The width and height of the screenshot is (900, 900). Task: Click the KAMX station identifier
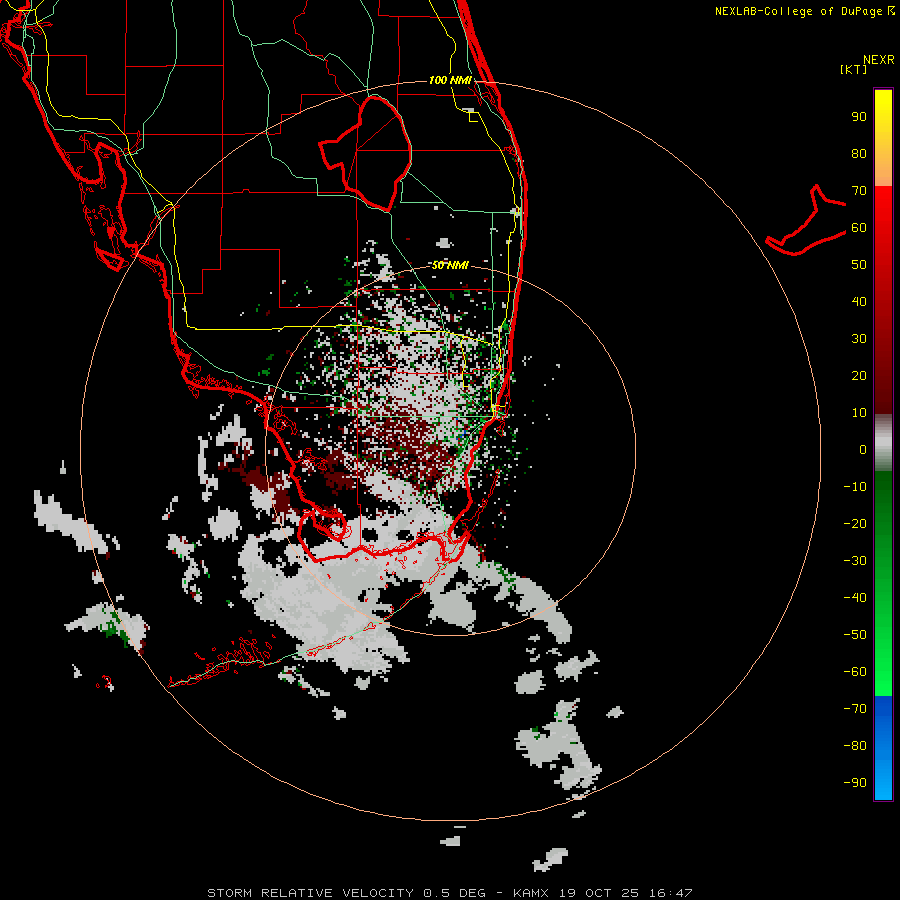(x=531, y=893)
